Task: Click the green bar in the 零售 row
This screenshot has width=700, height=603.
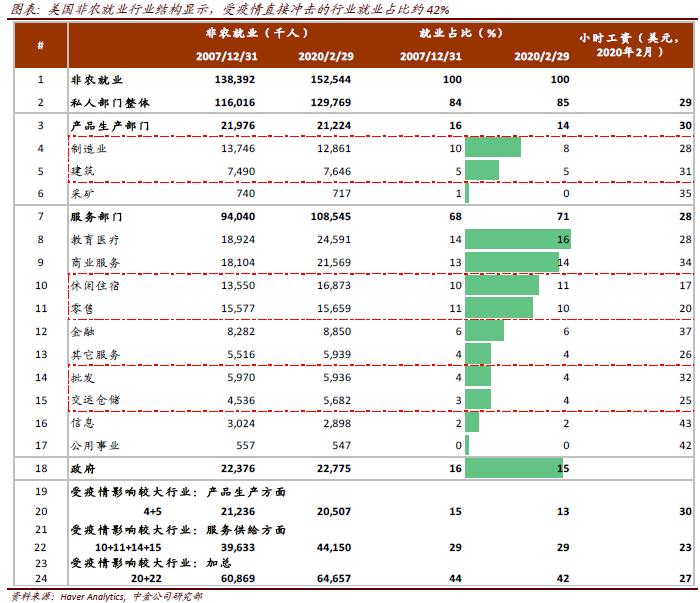Action: [x=498, y=309]
